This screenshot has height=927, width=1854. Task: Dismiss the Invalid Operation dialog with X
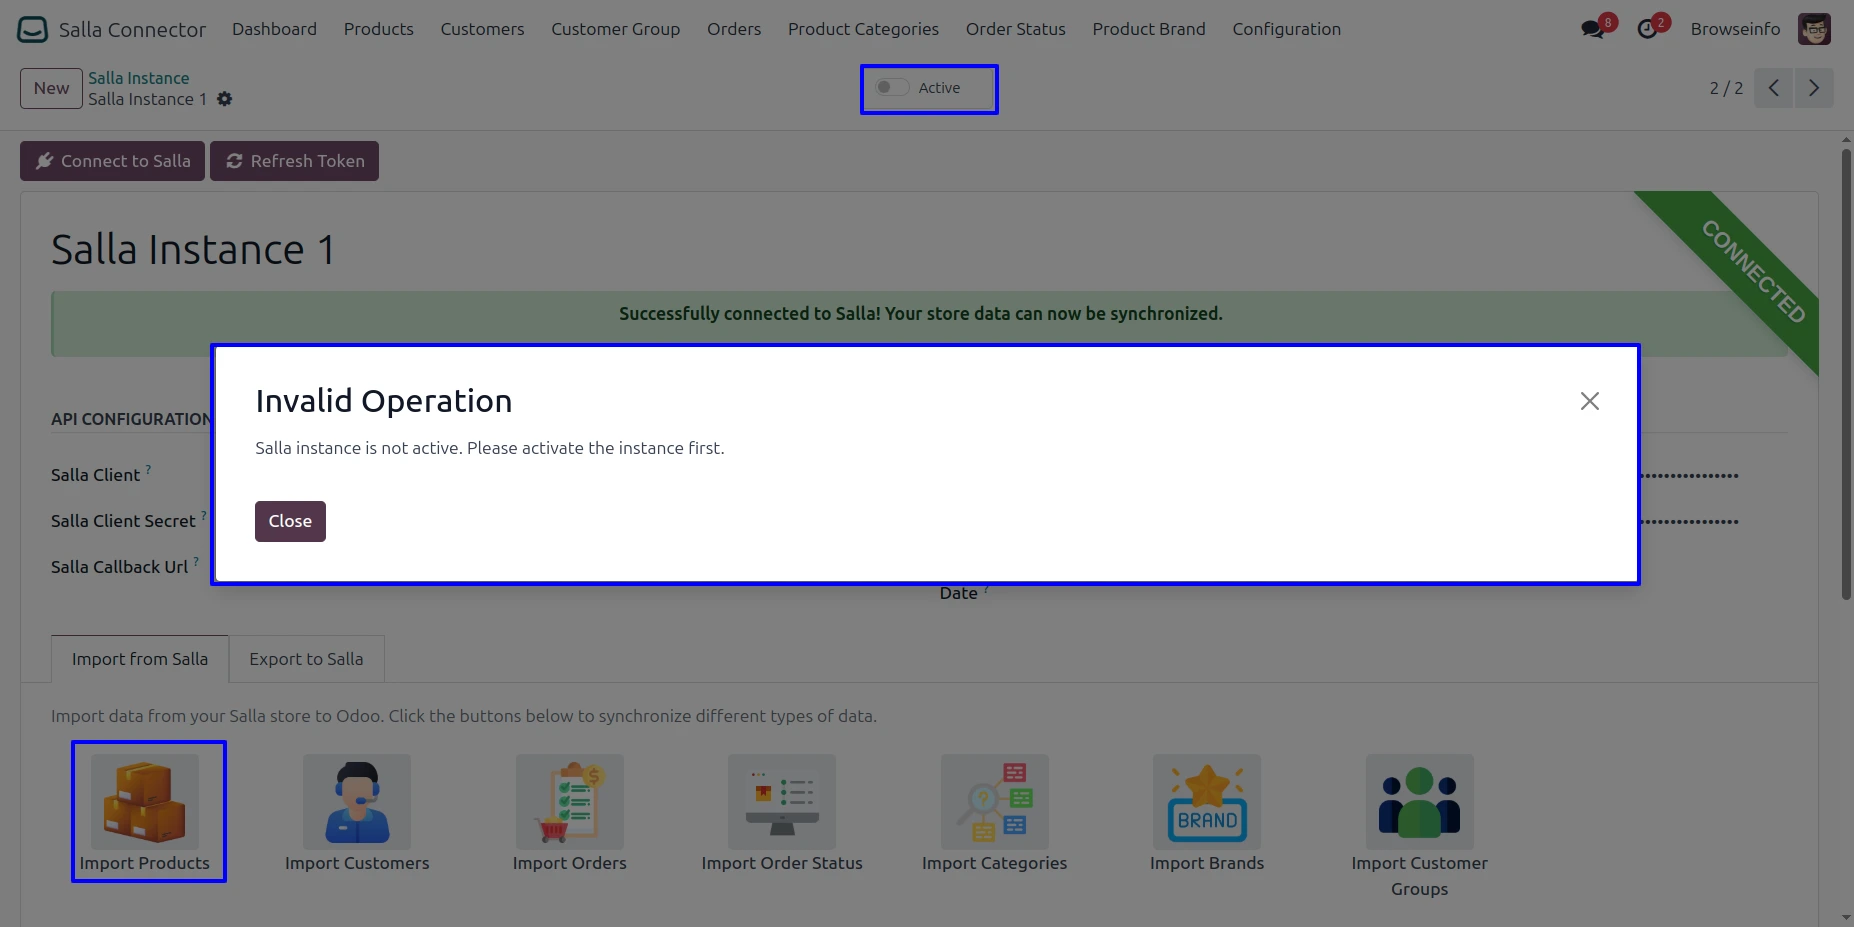click(x=1589, y=401)
